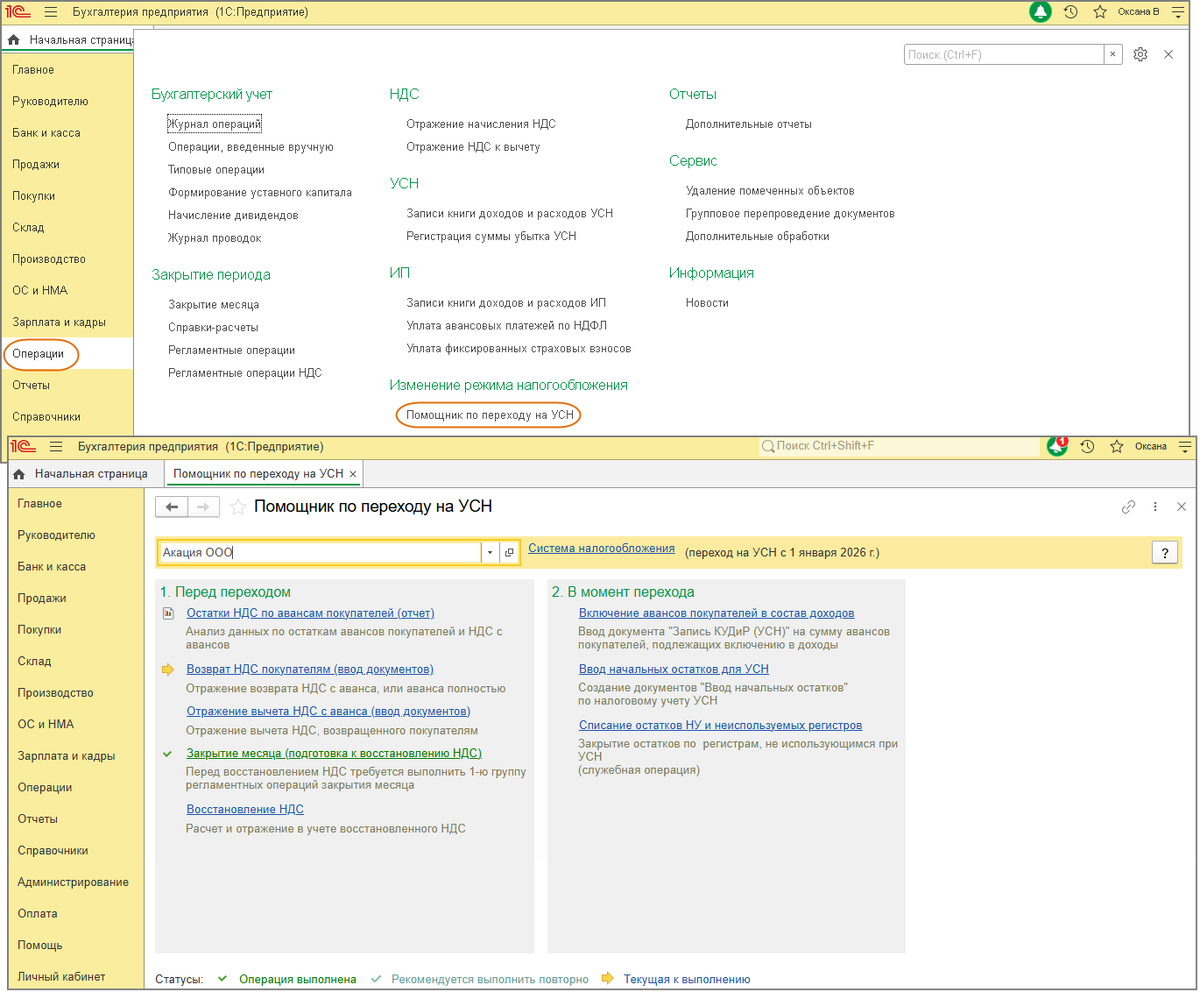Click notification bell with badge in the lower window
The height and width of the screenshot is (992, 1200).
pyautogui.click(x=1057, y=446)
